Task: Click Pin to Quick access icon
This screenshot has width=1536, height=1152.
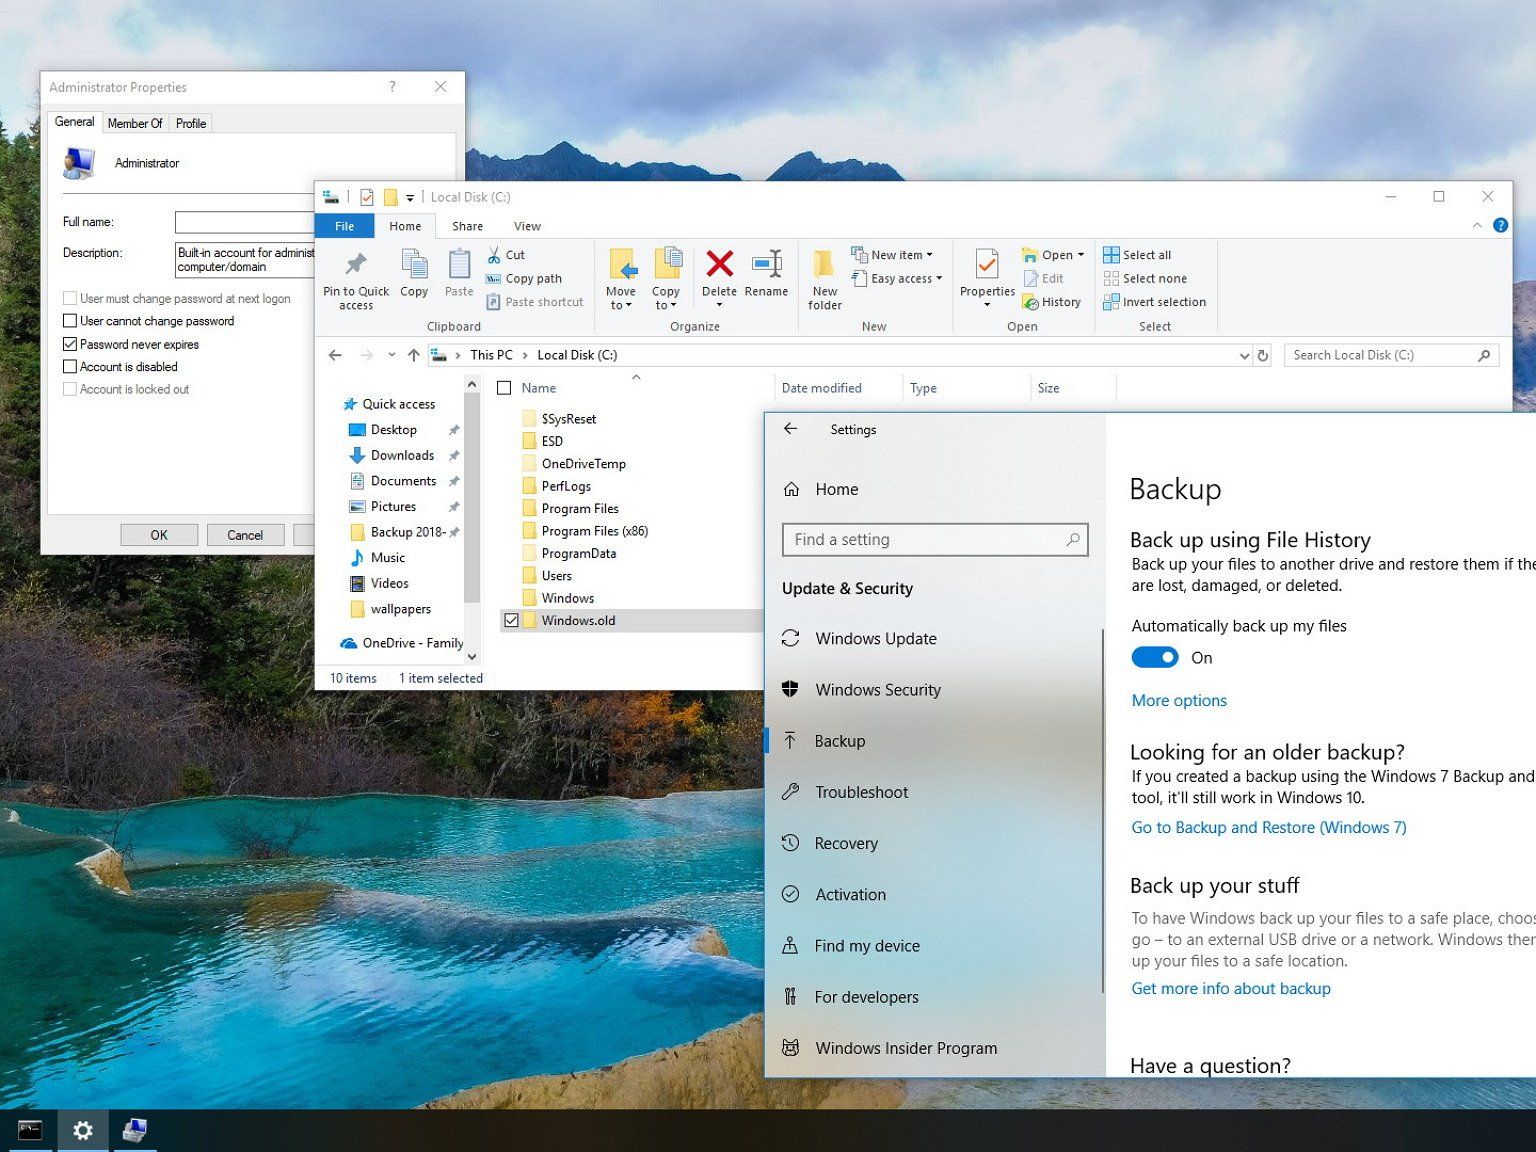Action: tap(355, 264)
